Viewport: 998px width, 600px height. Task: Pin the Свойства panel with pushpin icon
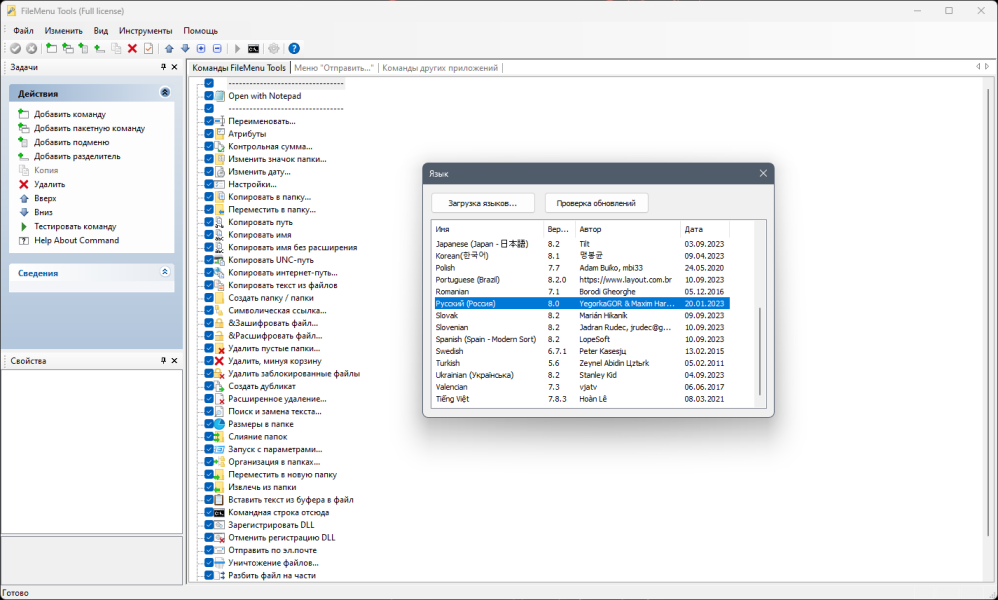pyautogui.click(x=164, y=360)
